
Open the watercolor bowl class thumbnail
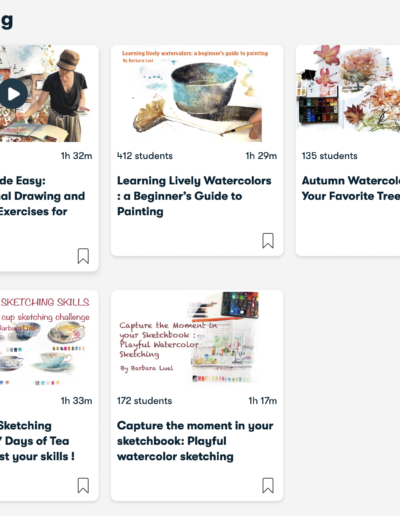[197, 94]
